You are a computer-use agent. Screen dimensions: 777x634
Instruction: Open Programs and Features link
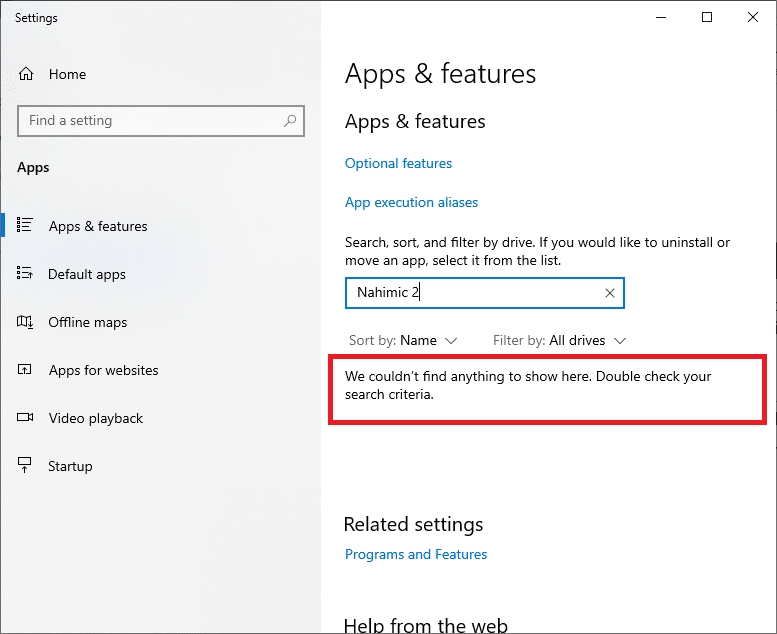pyautogui.click(x=416, y=554)
